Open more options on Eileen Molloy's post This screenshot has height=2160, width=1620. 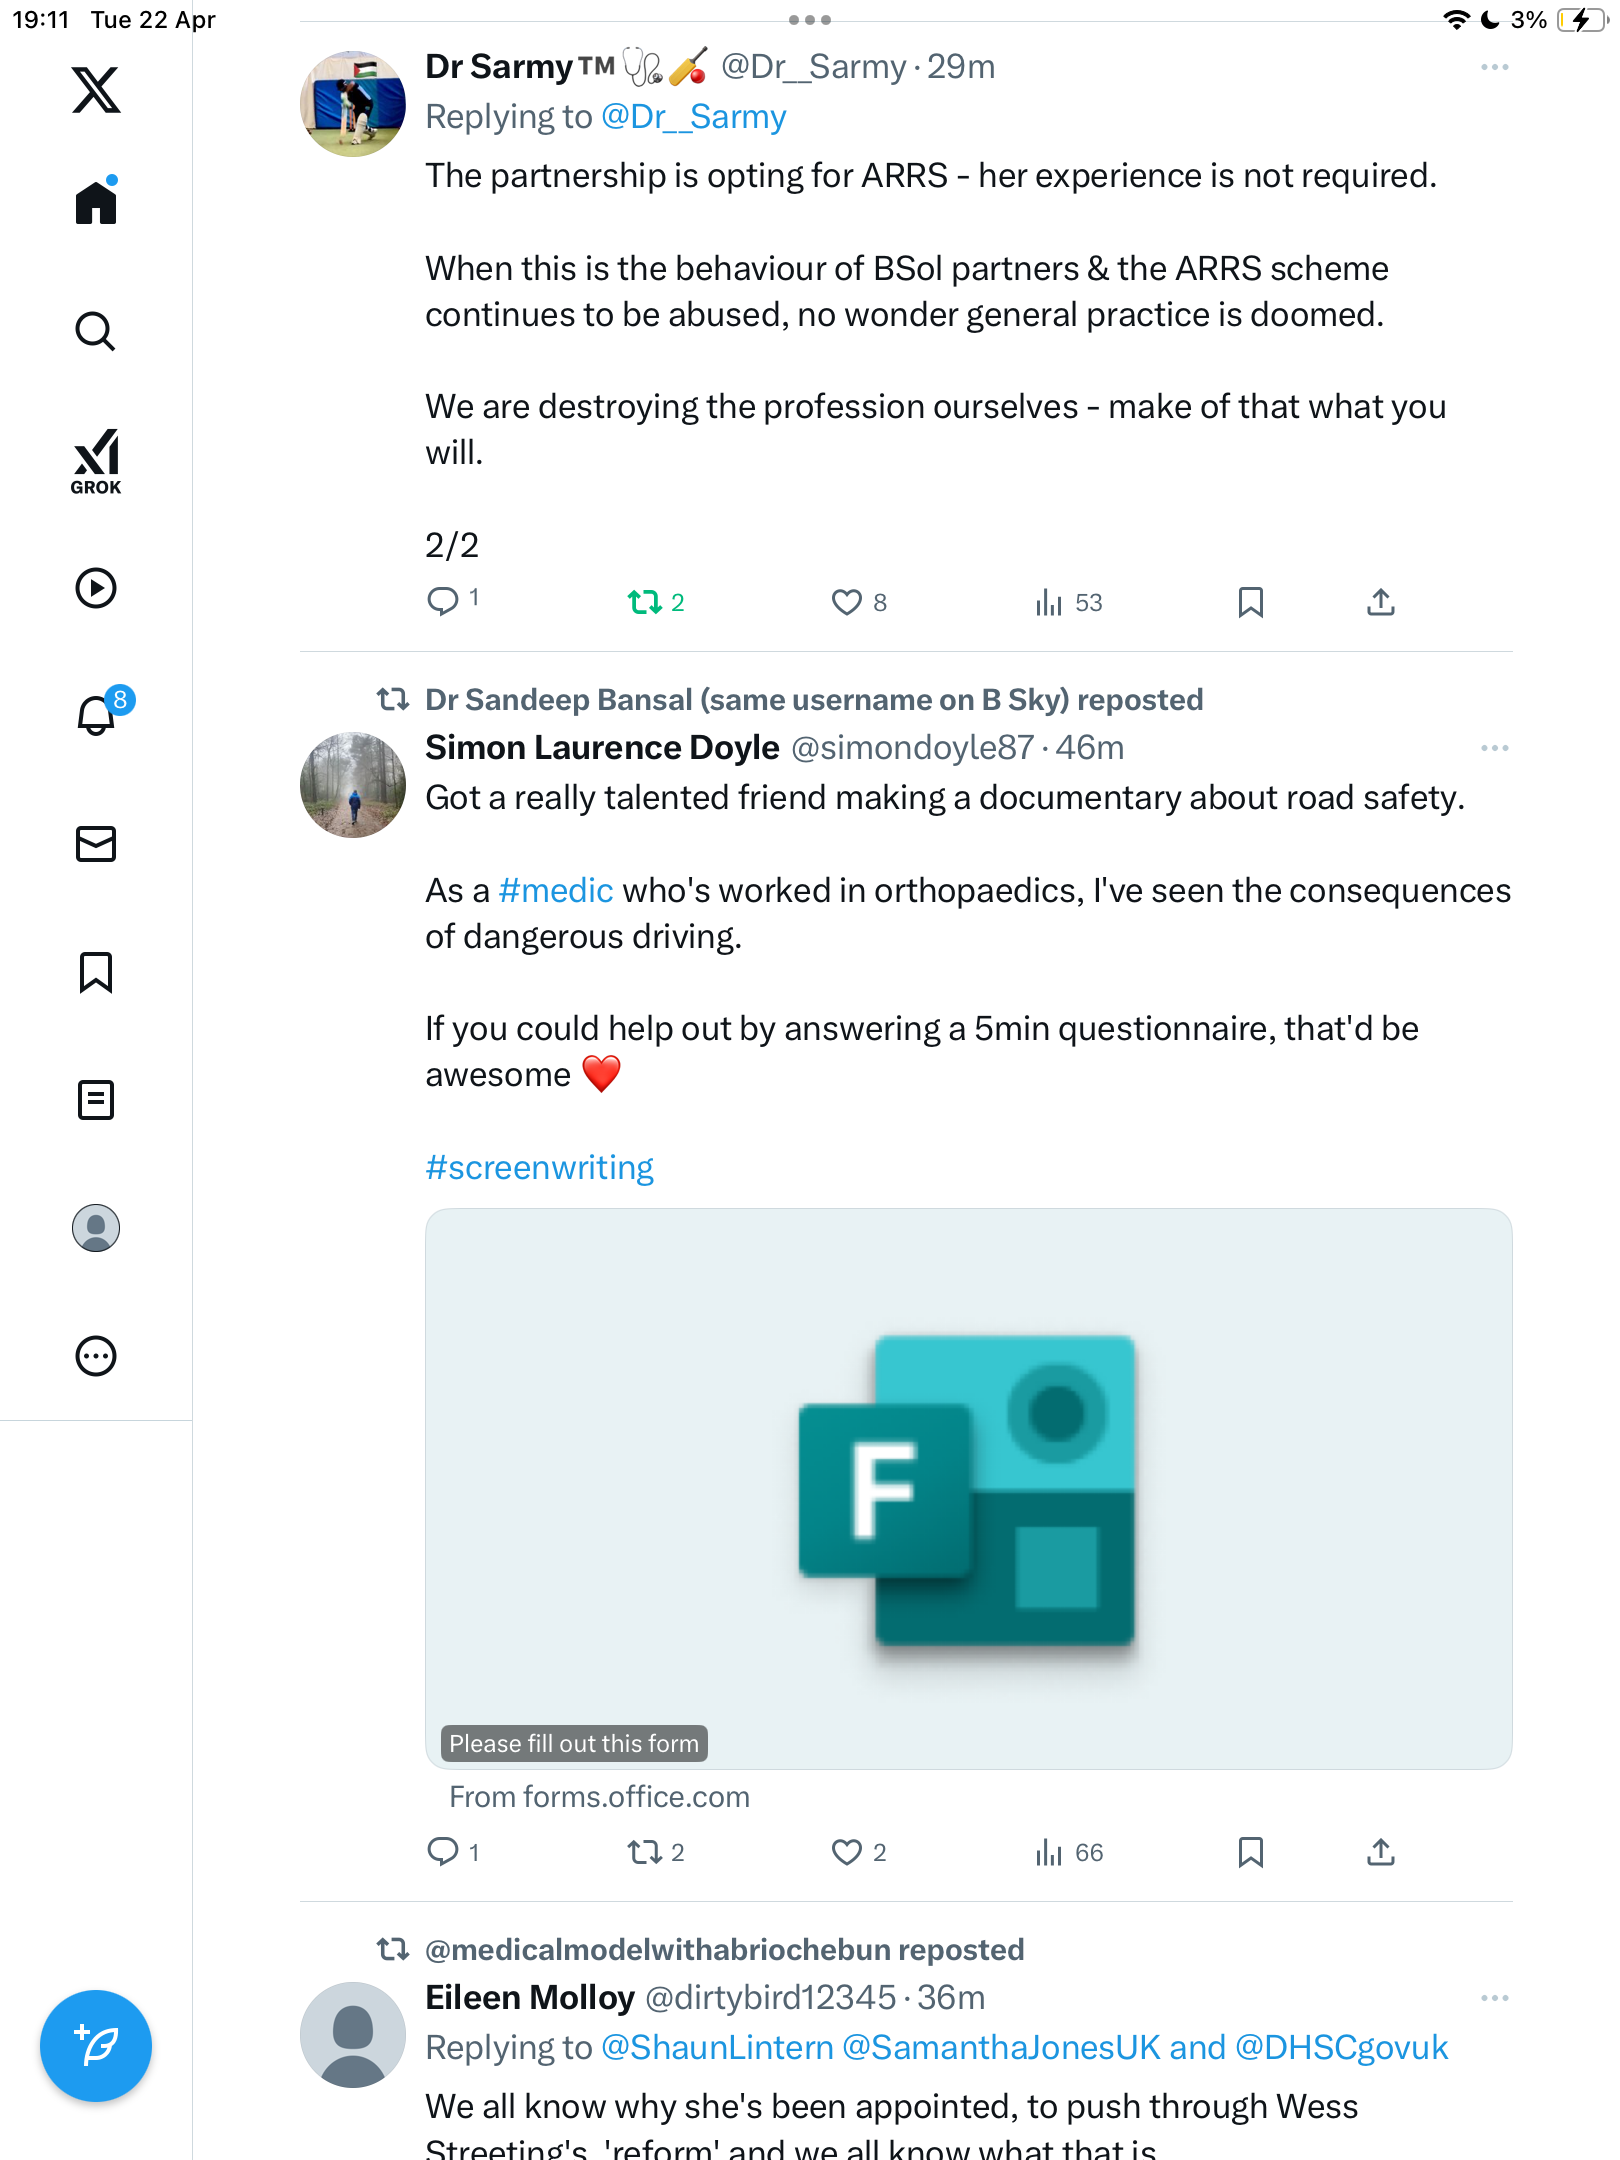pyautogui.click(x=1495, y=1998)
